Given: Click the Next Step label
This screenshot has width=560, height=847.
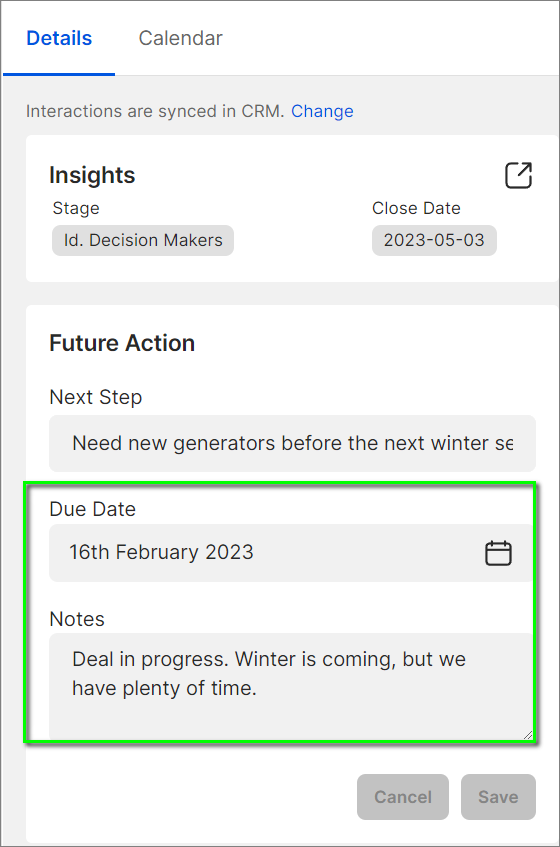Looking at the screenshot, I should (96, 398).
